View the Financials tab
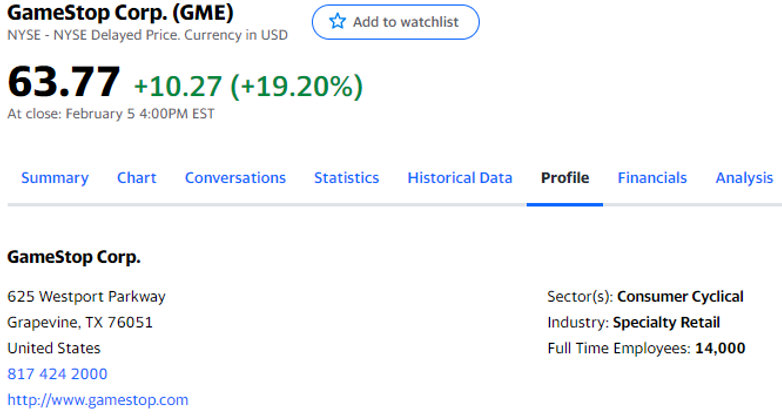 coord(652,178)
